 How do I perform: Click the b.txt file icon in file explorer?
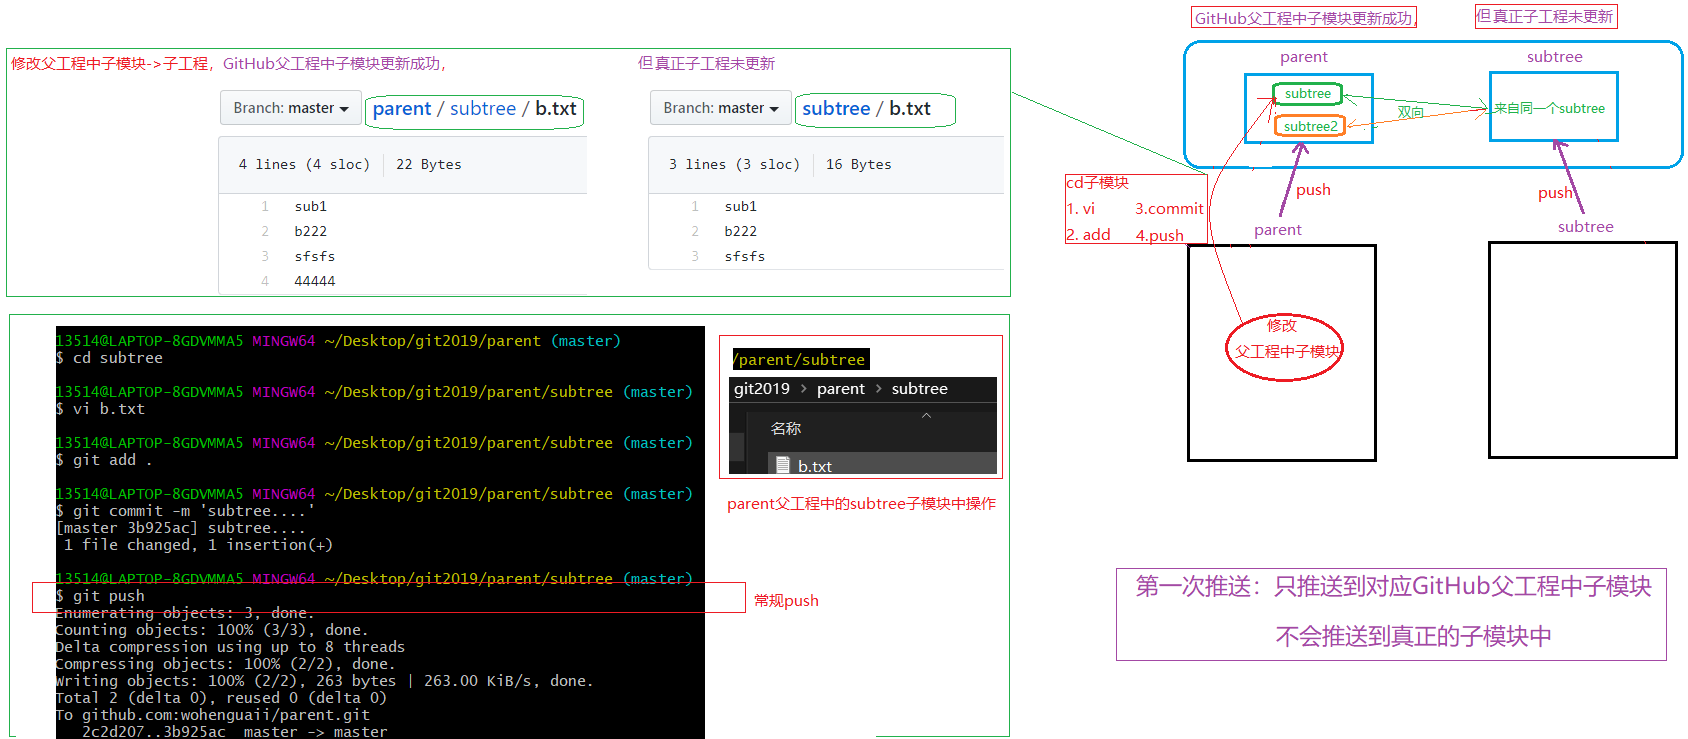tap(783, 466)
